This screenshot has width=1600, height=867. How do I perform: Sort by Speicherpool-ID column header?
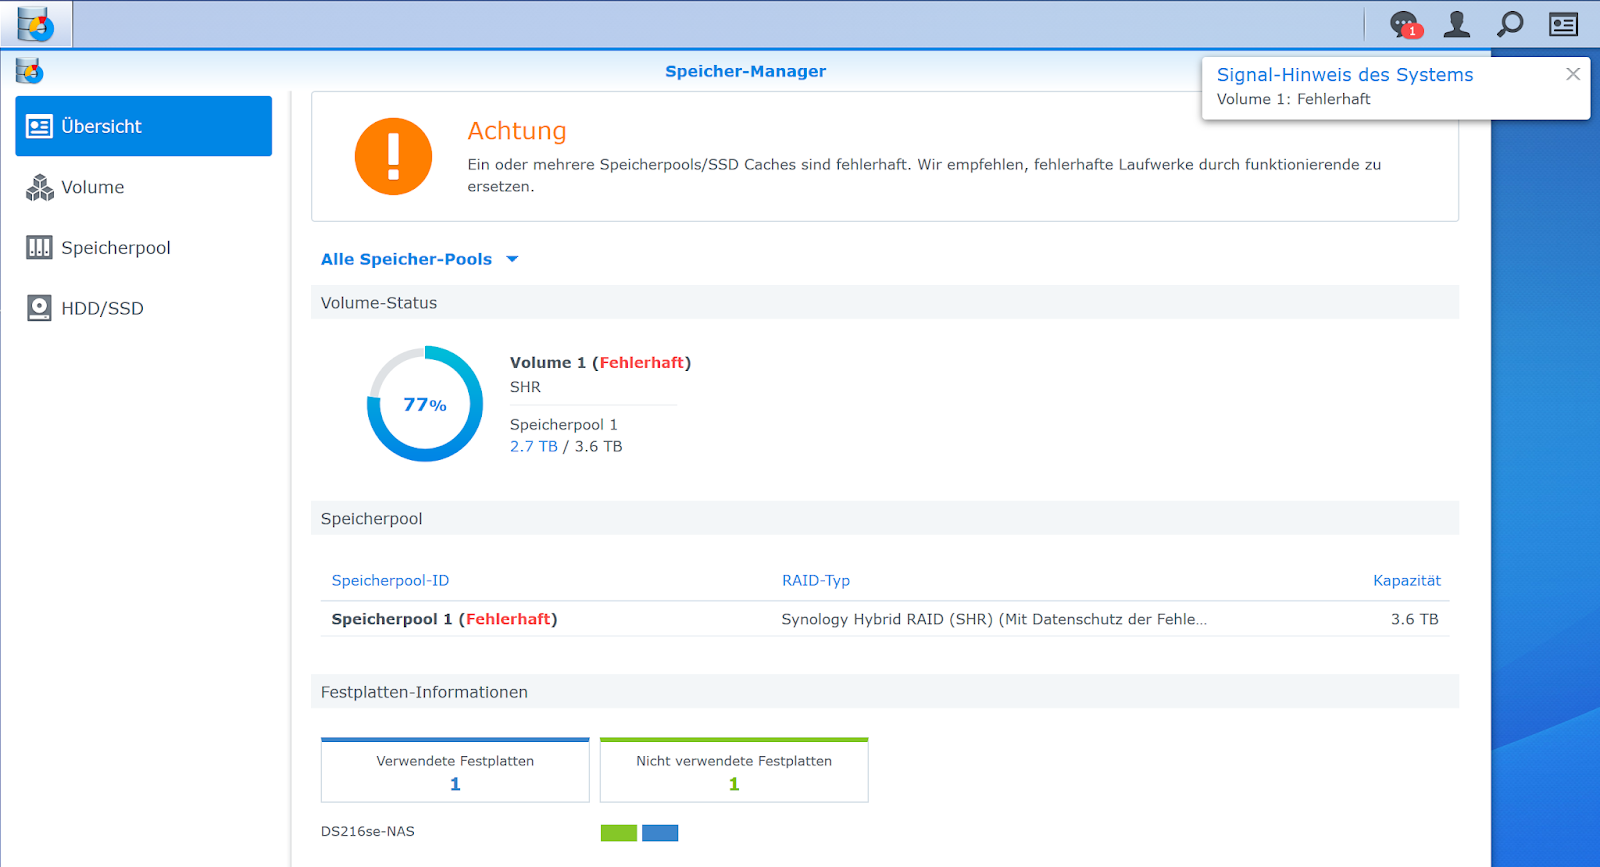[390, 581]
